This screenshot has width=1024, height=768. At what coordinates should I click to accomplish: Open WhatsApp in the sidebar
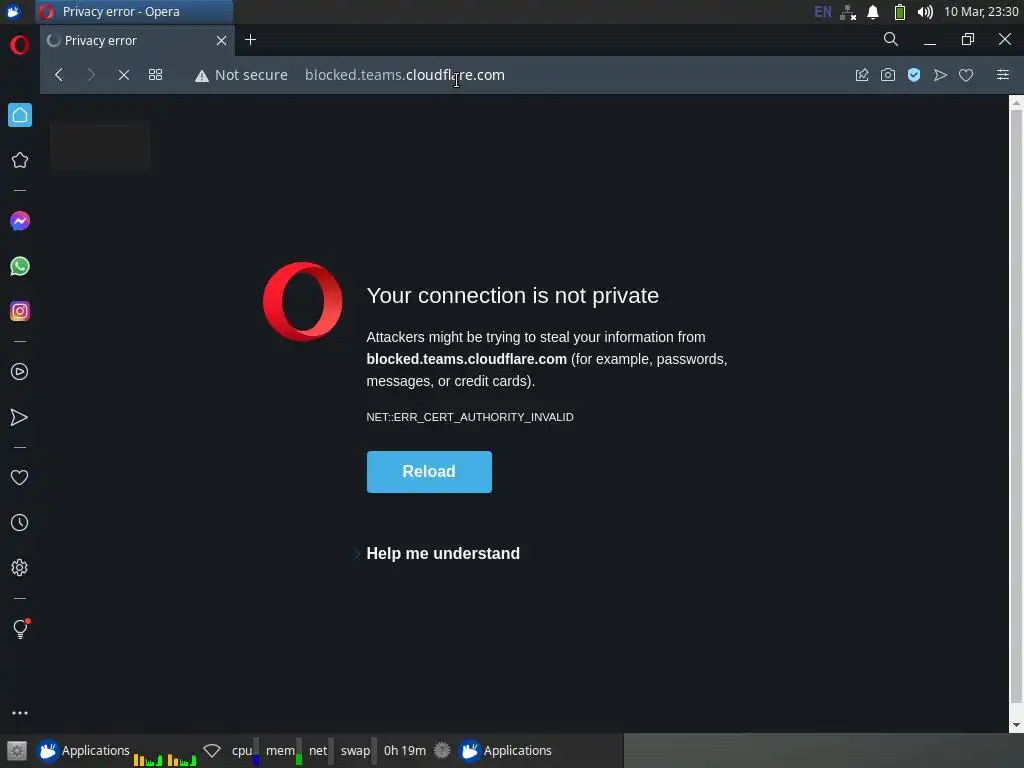point(20,266)
